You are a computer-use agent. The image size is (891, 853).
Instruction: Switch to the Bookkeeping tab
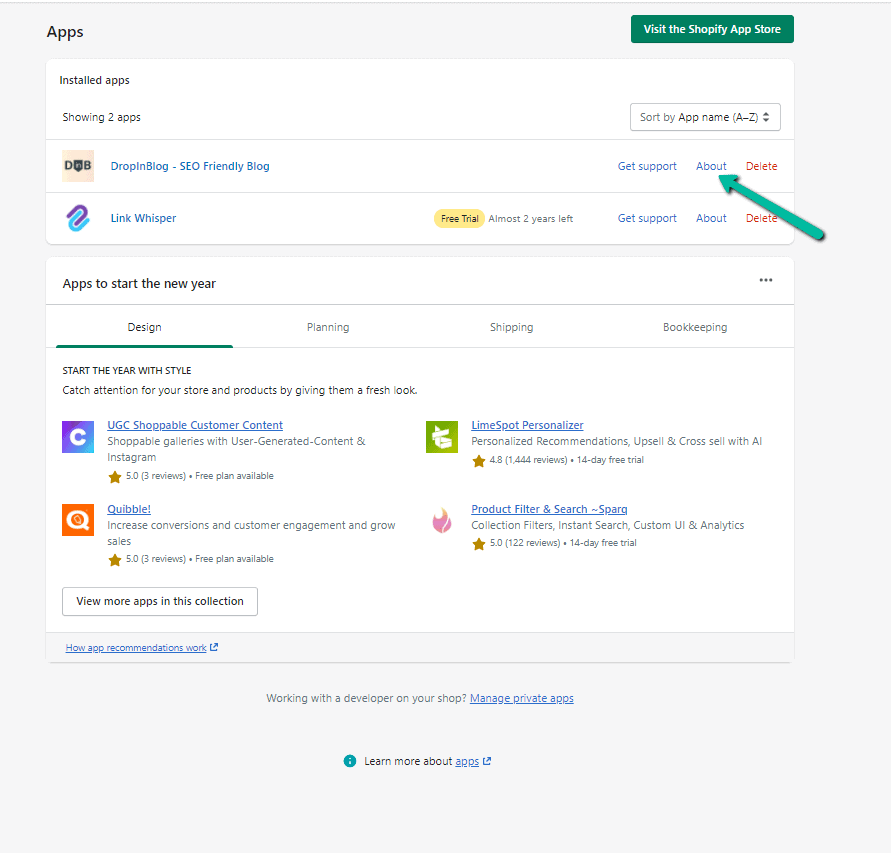pyautogui.click(x=695, y=327)
